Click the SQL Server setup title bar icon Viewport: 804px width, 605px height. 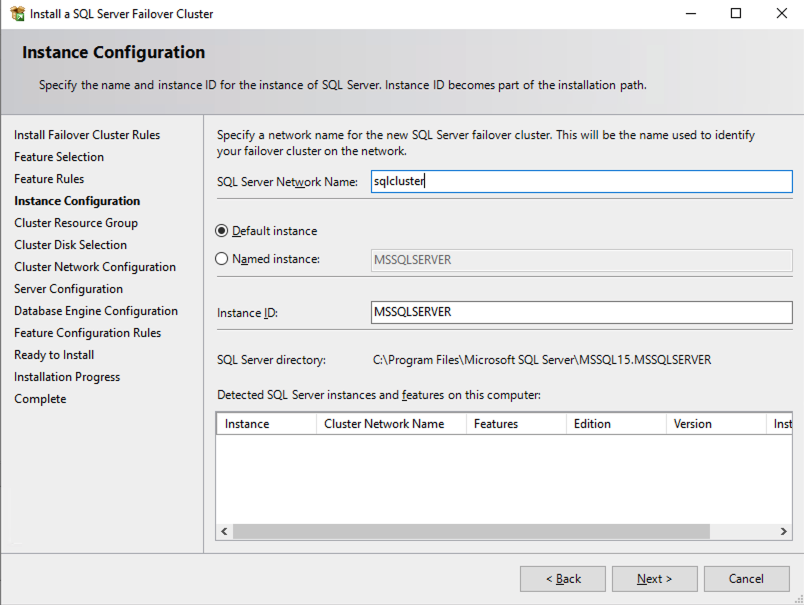17,14
